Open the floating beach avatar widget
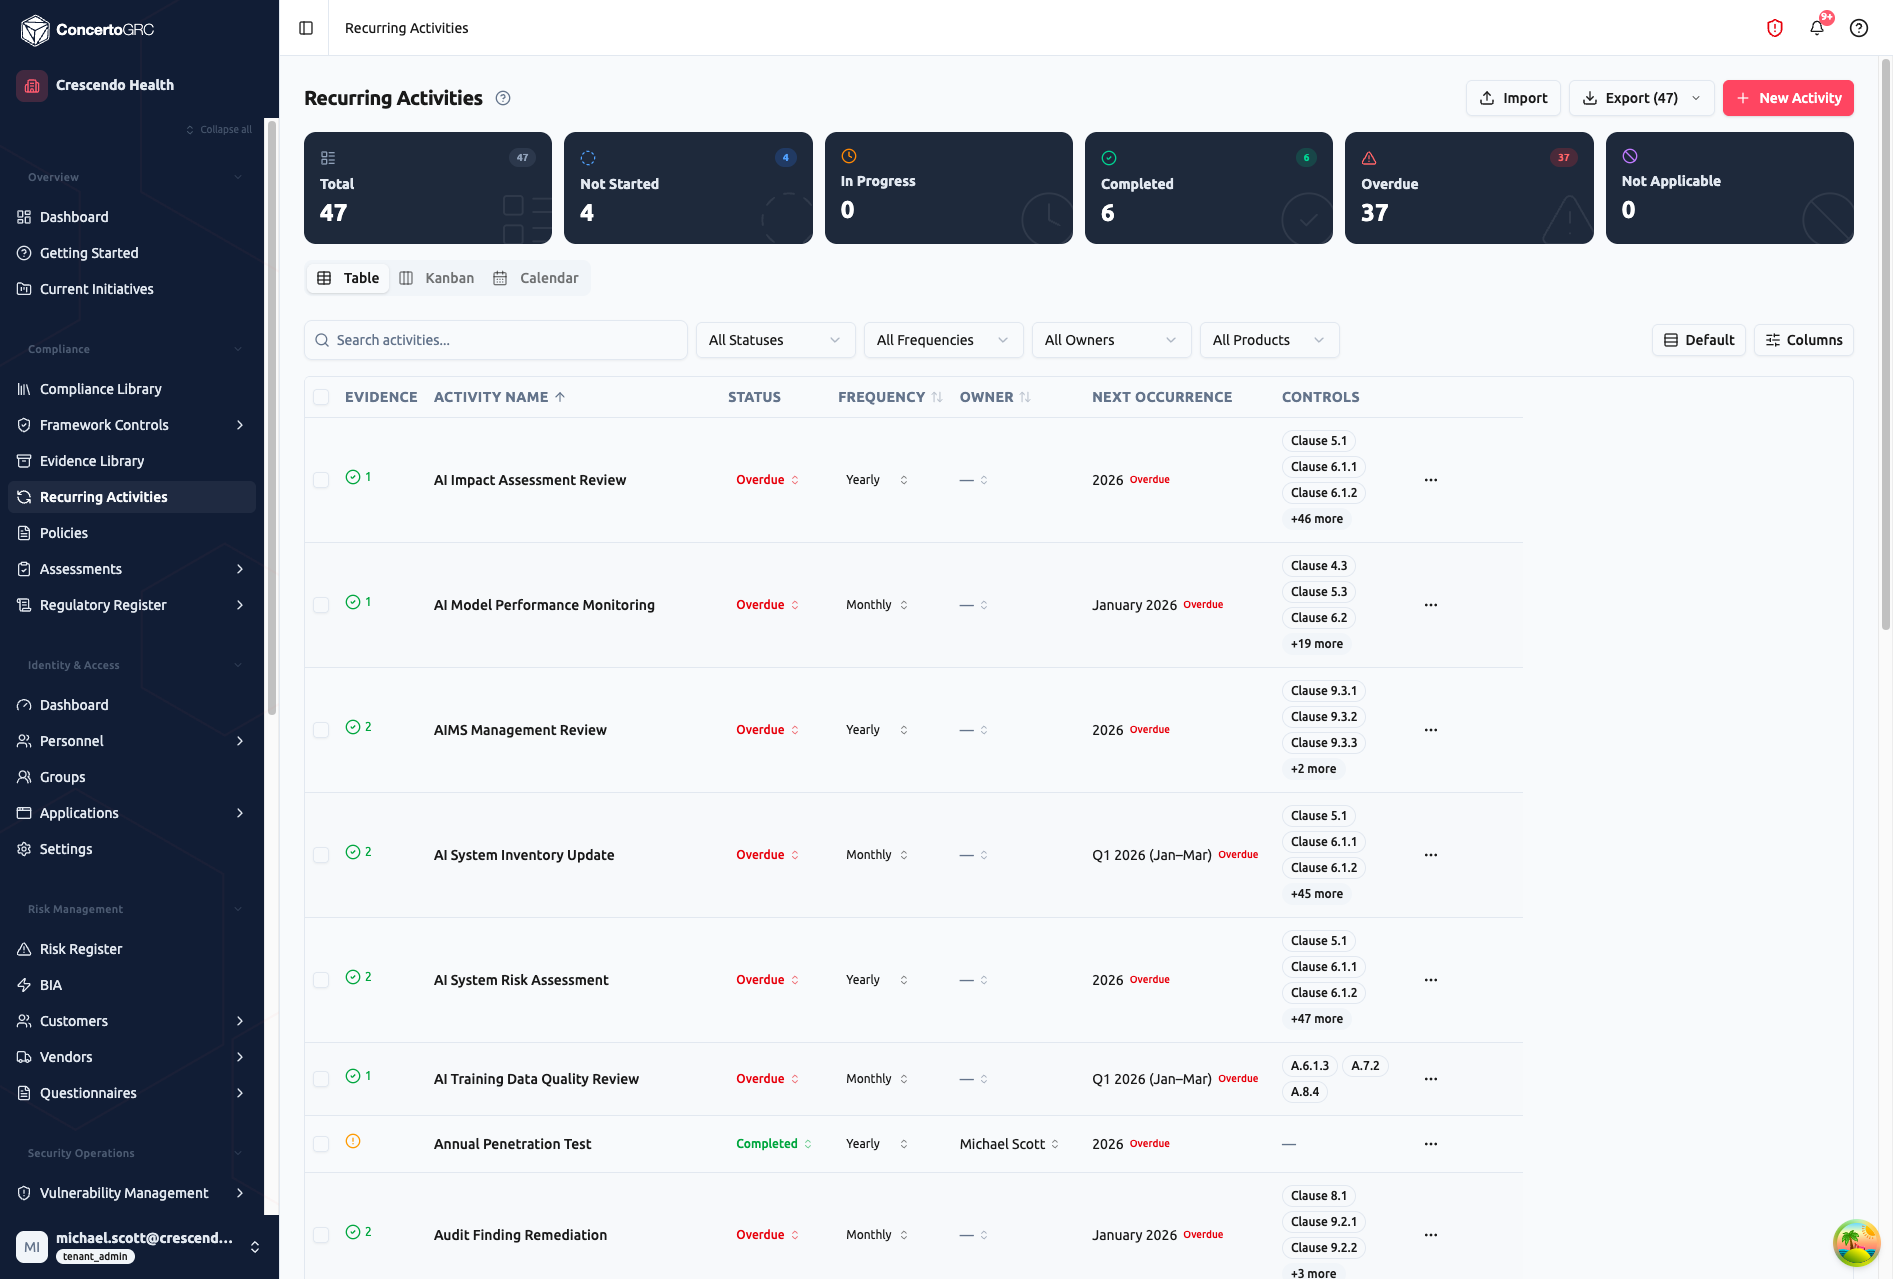 click(1856, 1243)
